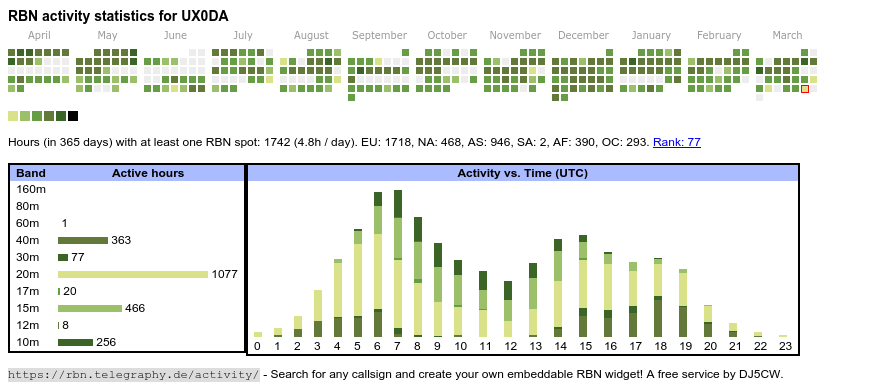Screen dimensions: 870x390
Task: Click the '30m' band label
Action: click(28, 257)
